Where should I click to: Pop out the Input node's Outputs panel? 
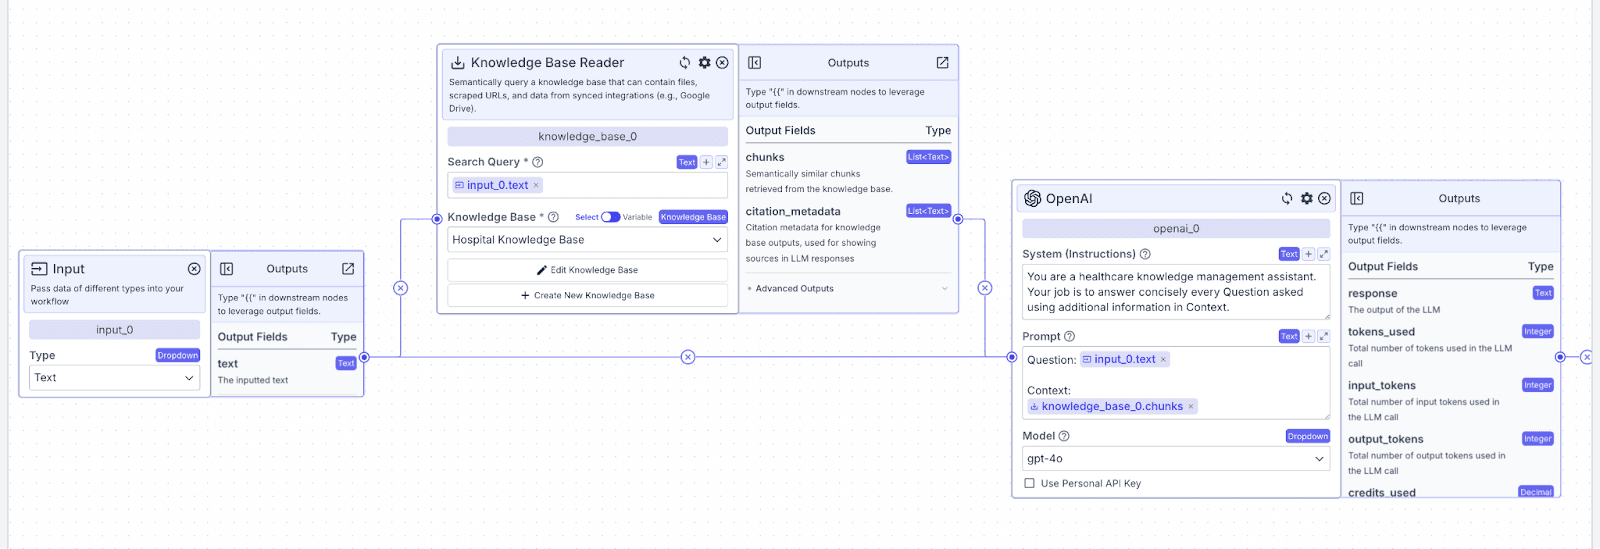click(348, 269)
